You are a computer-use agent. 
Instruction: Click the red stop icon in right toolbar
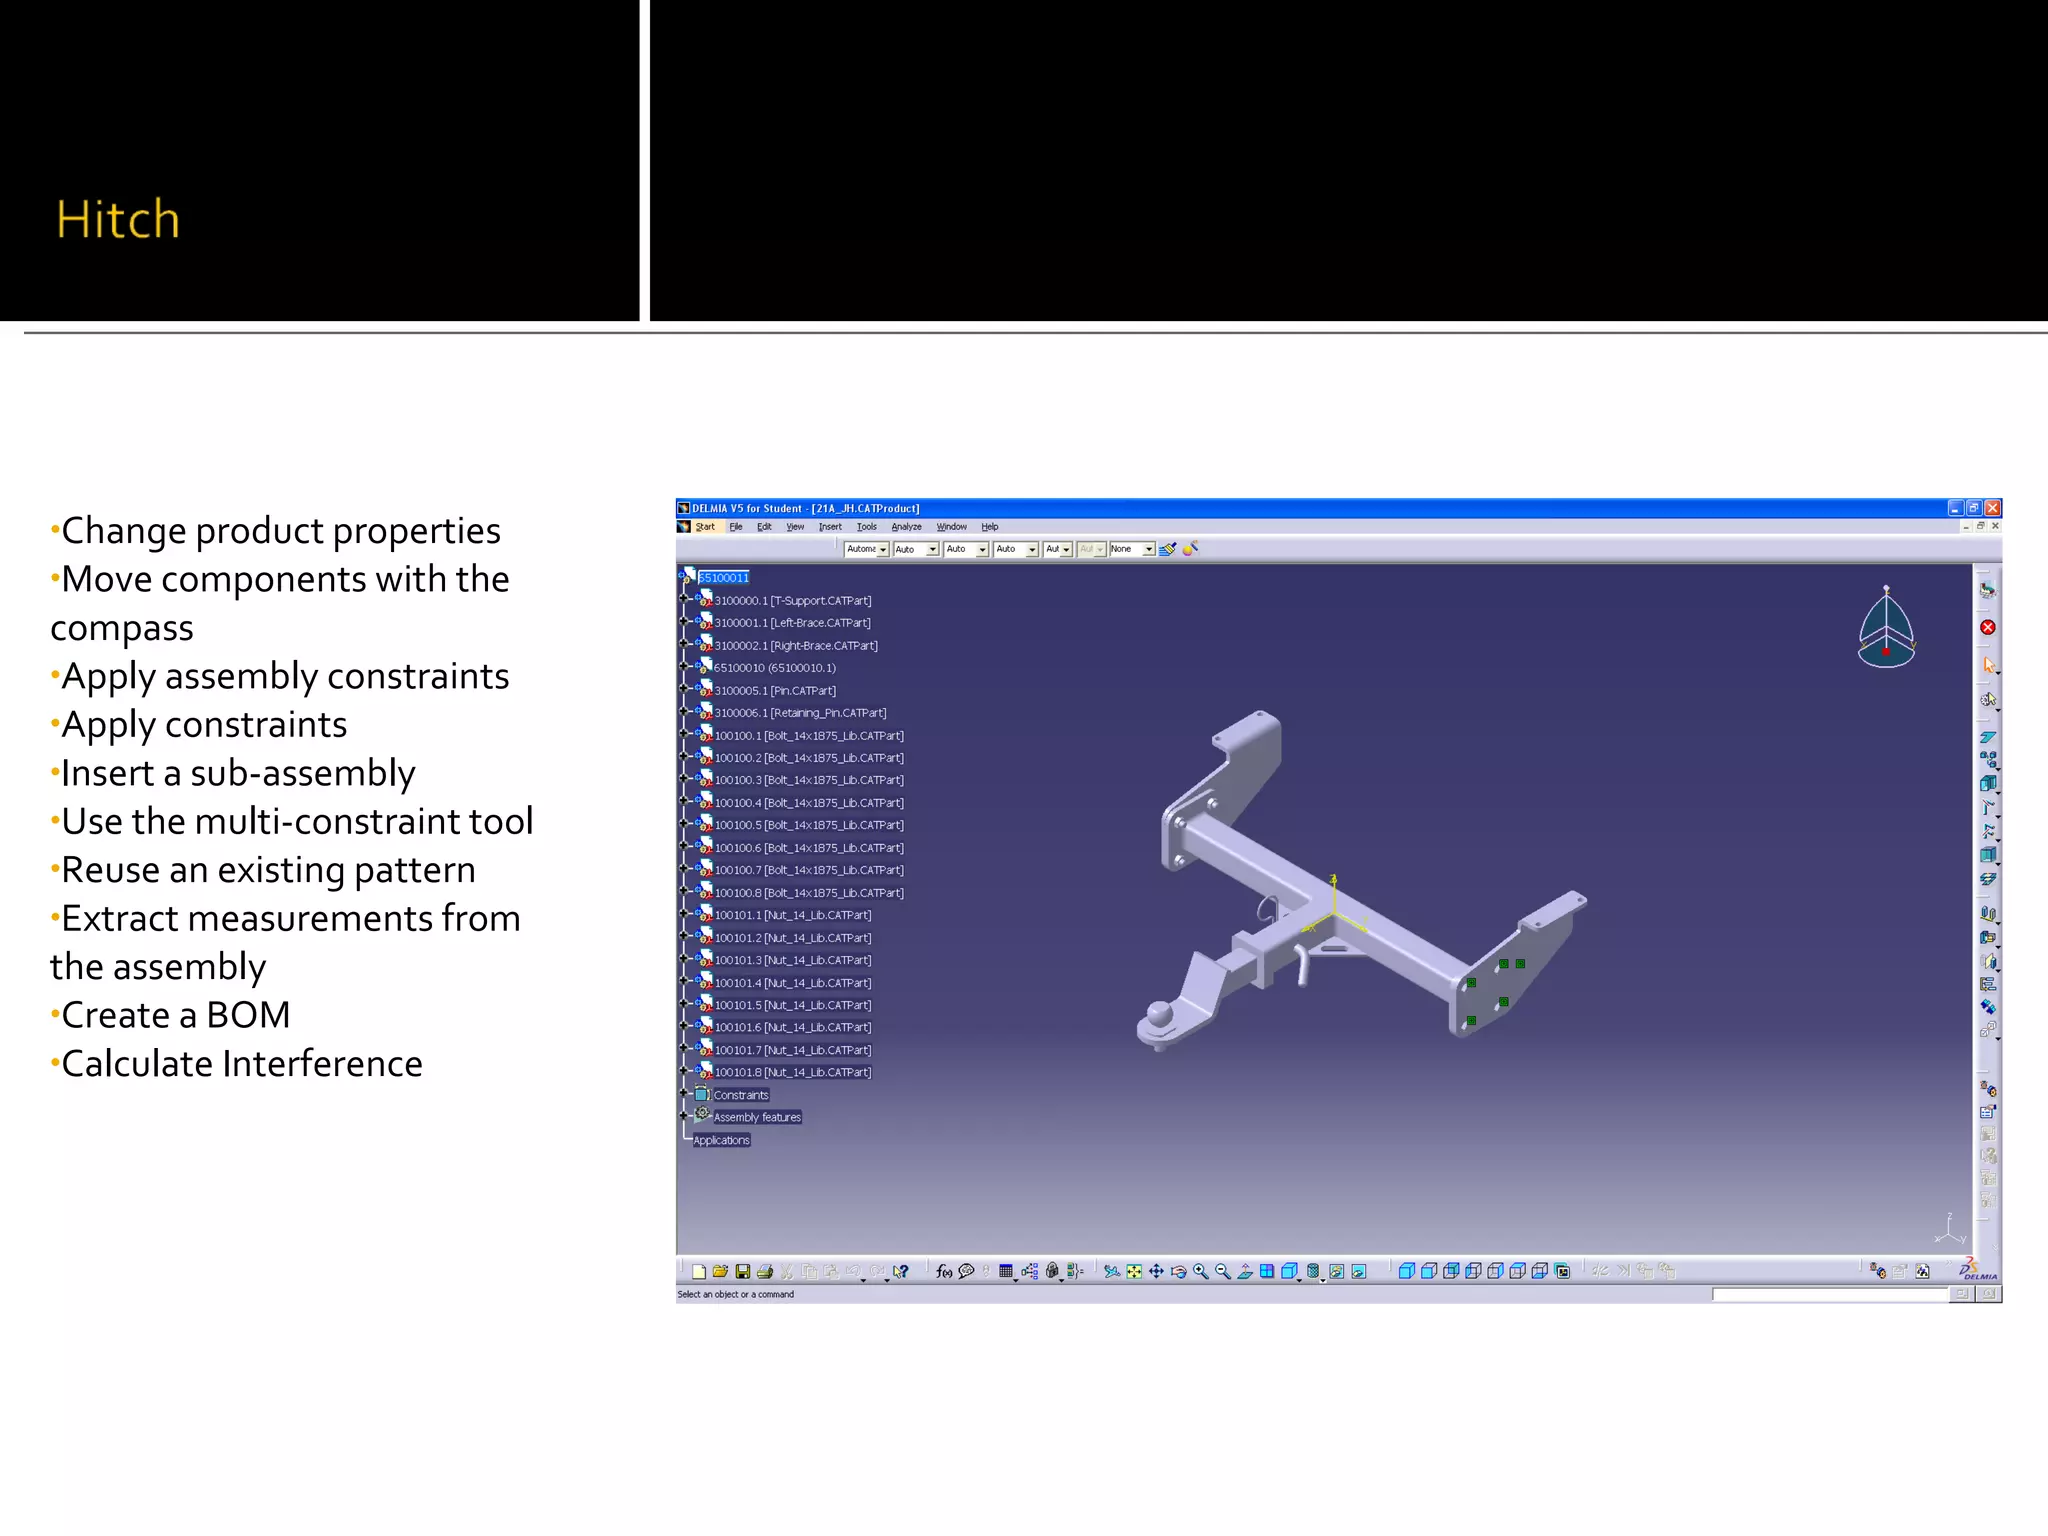click(x=1988, y=627)
